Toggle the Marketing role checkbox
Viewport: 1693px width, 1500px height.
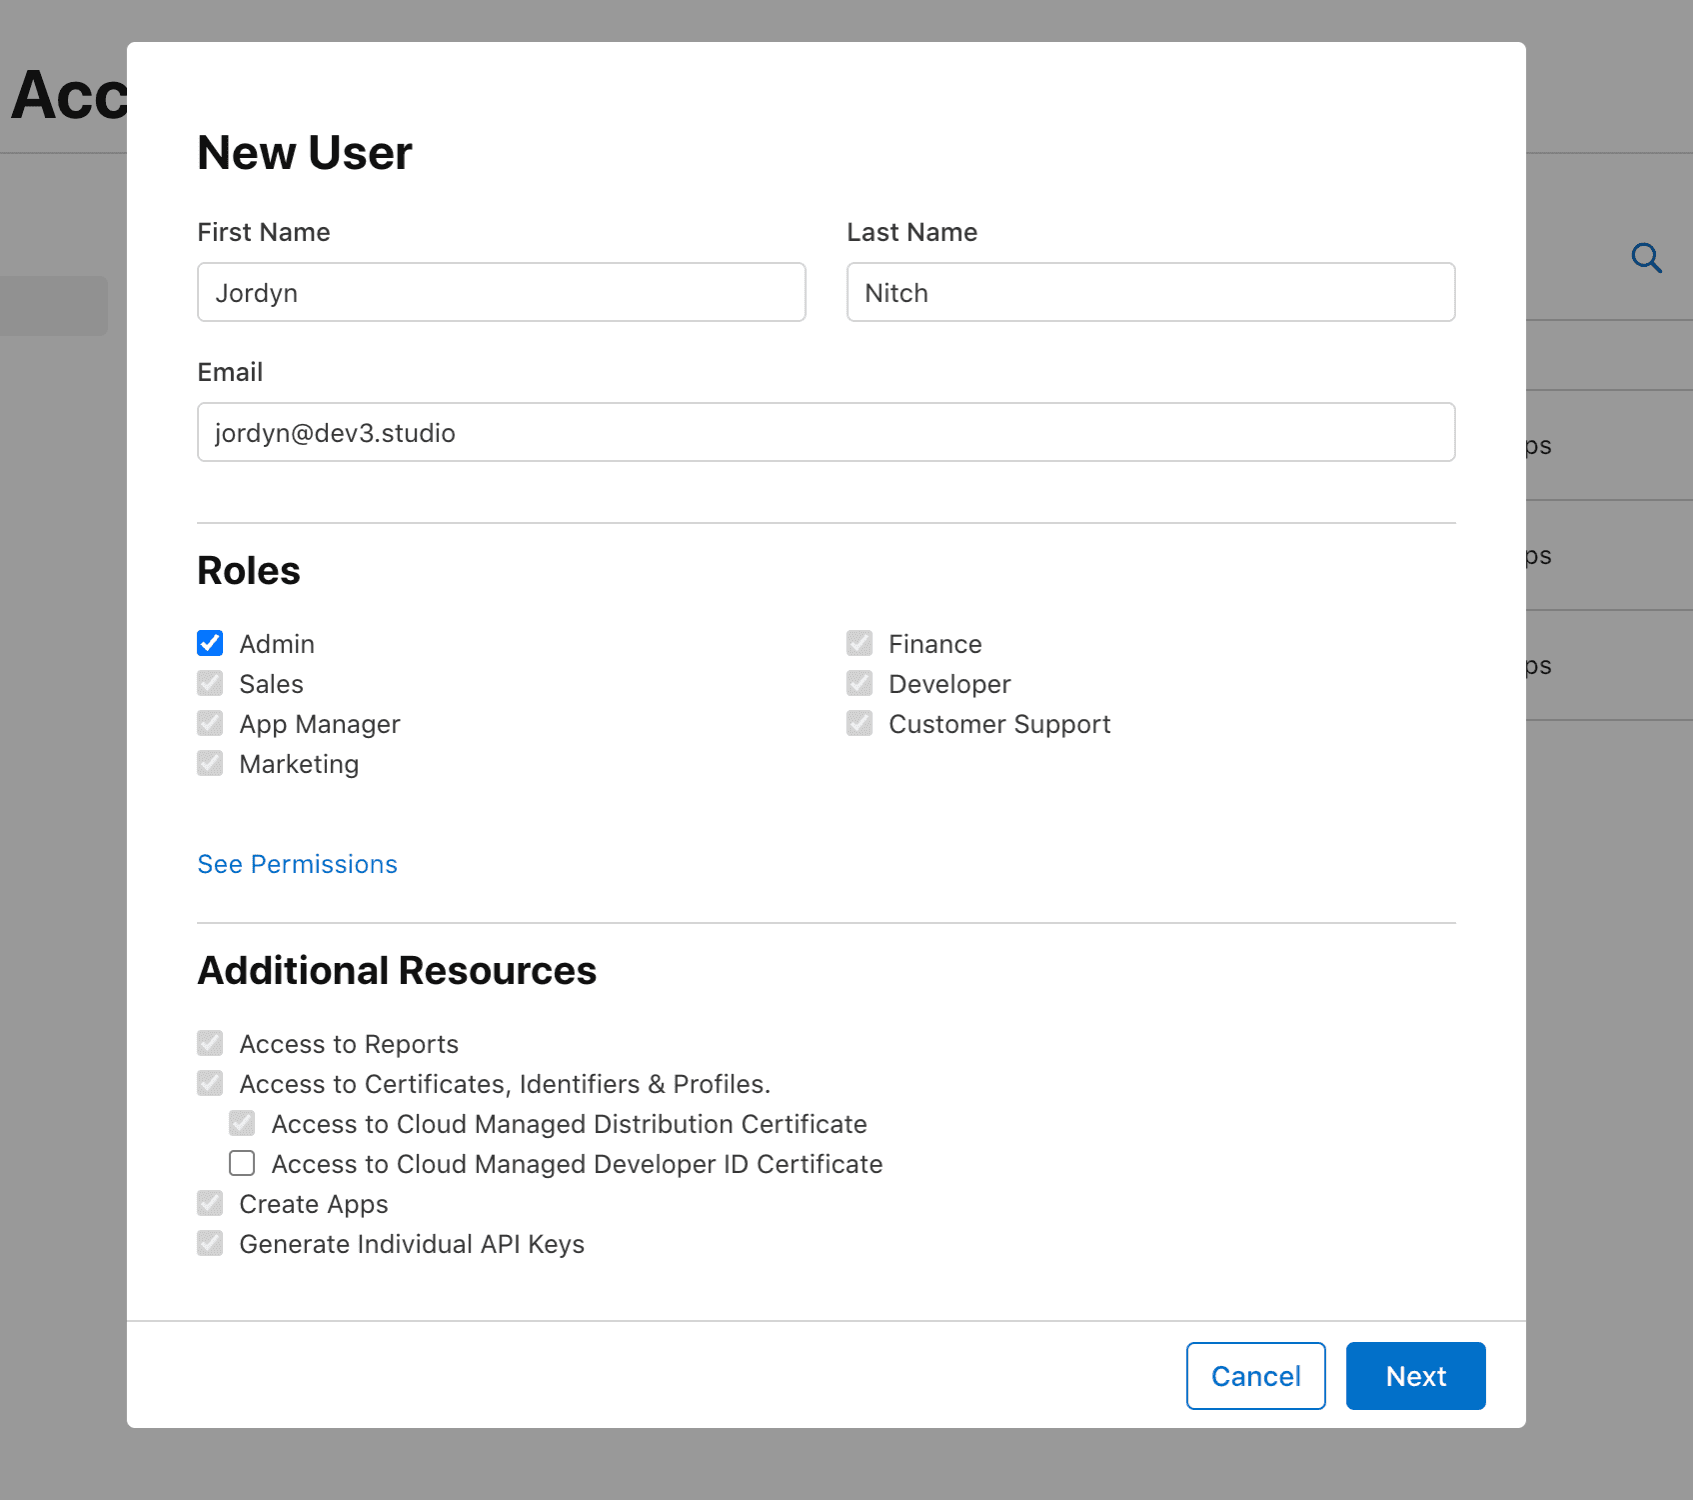coord(210,763)
